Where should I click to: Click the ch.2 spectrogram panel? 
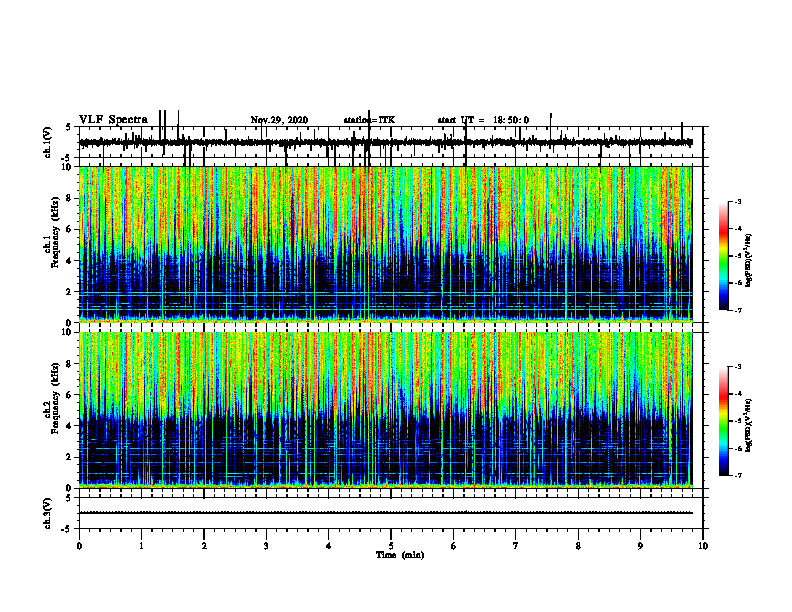point(385,410)
